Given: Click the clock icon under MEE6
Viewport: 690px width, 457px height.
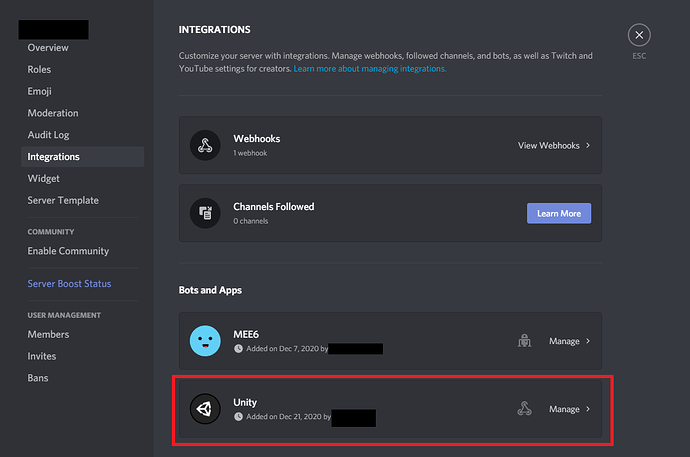Looking at the screenshot, I should (238, 349).
